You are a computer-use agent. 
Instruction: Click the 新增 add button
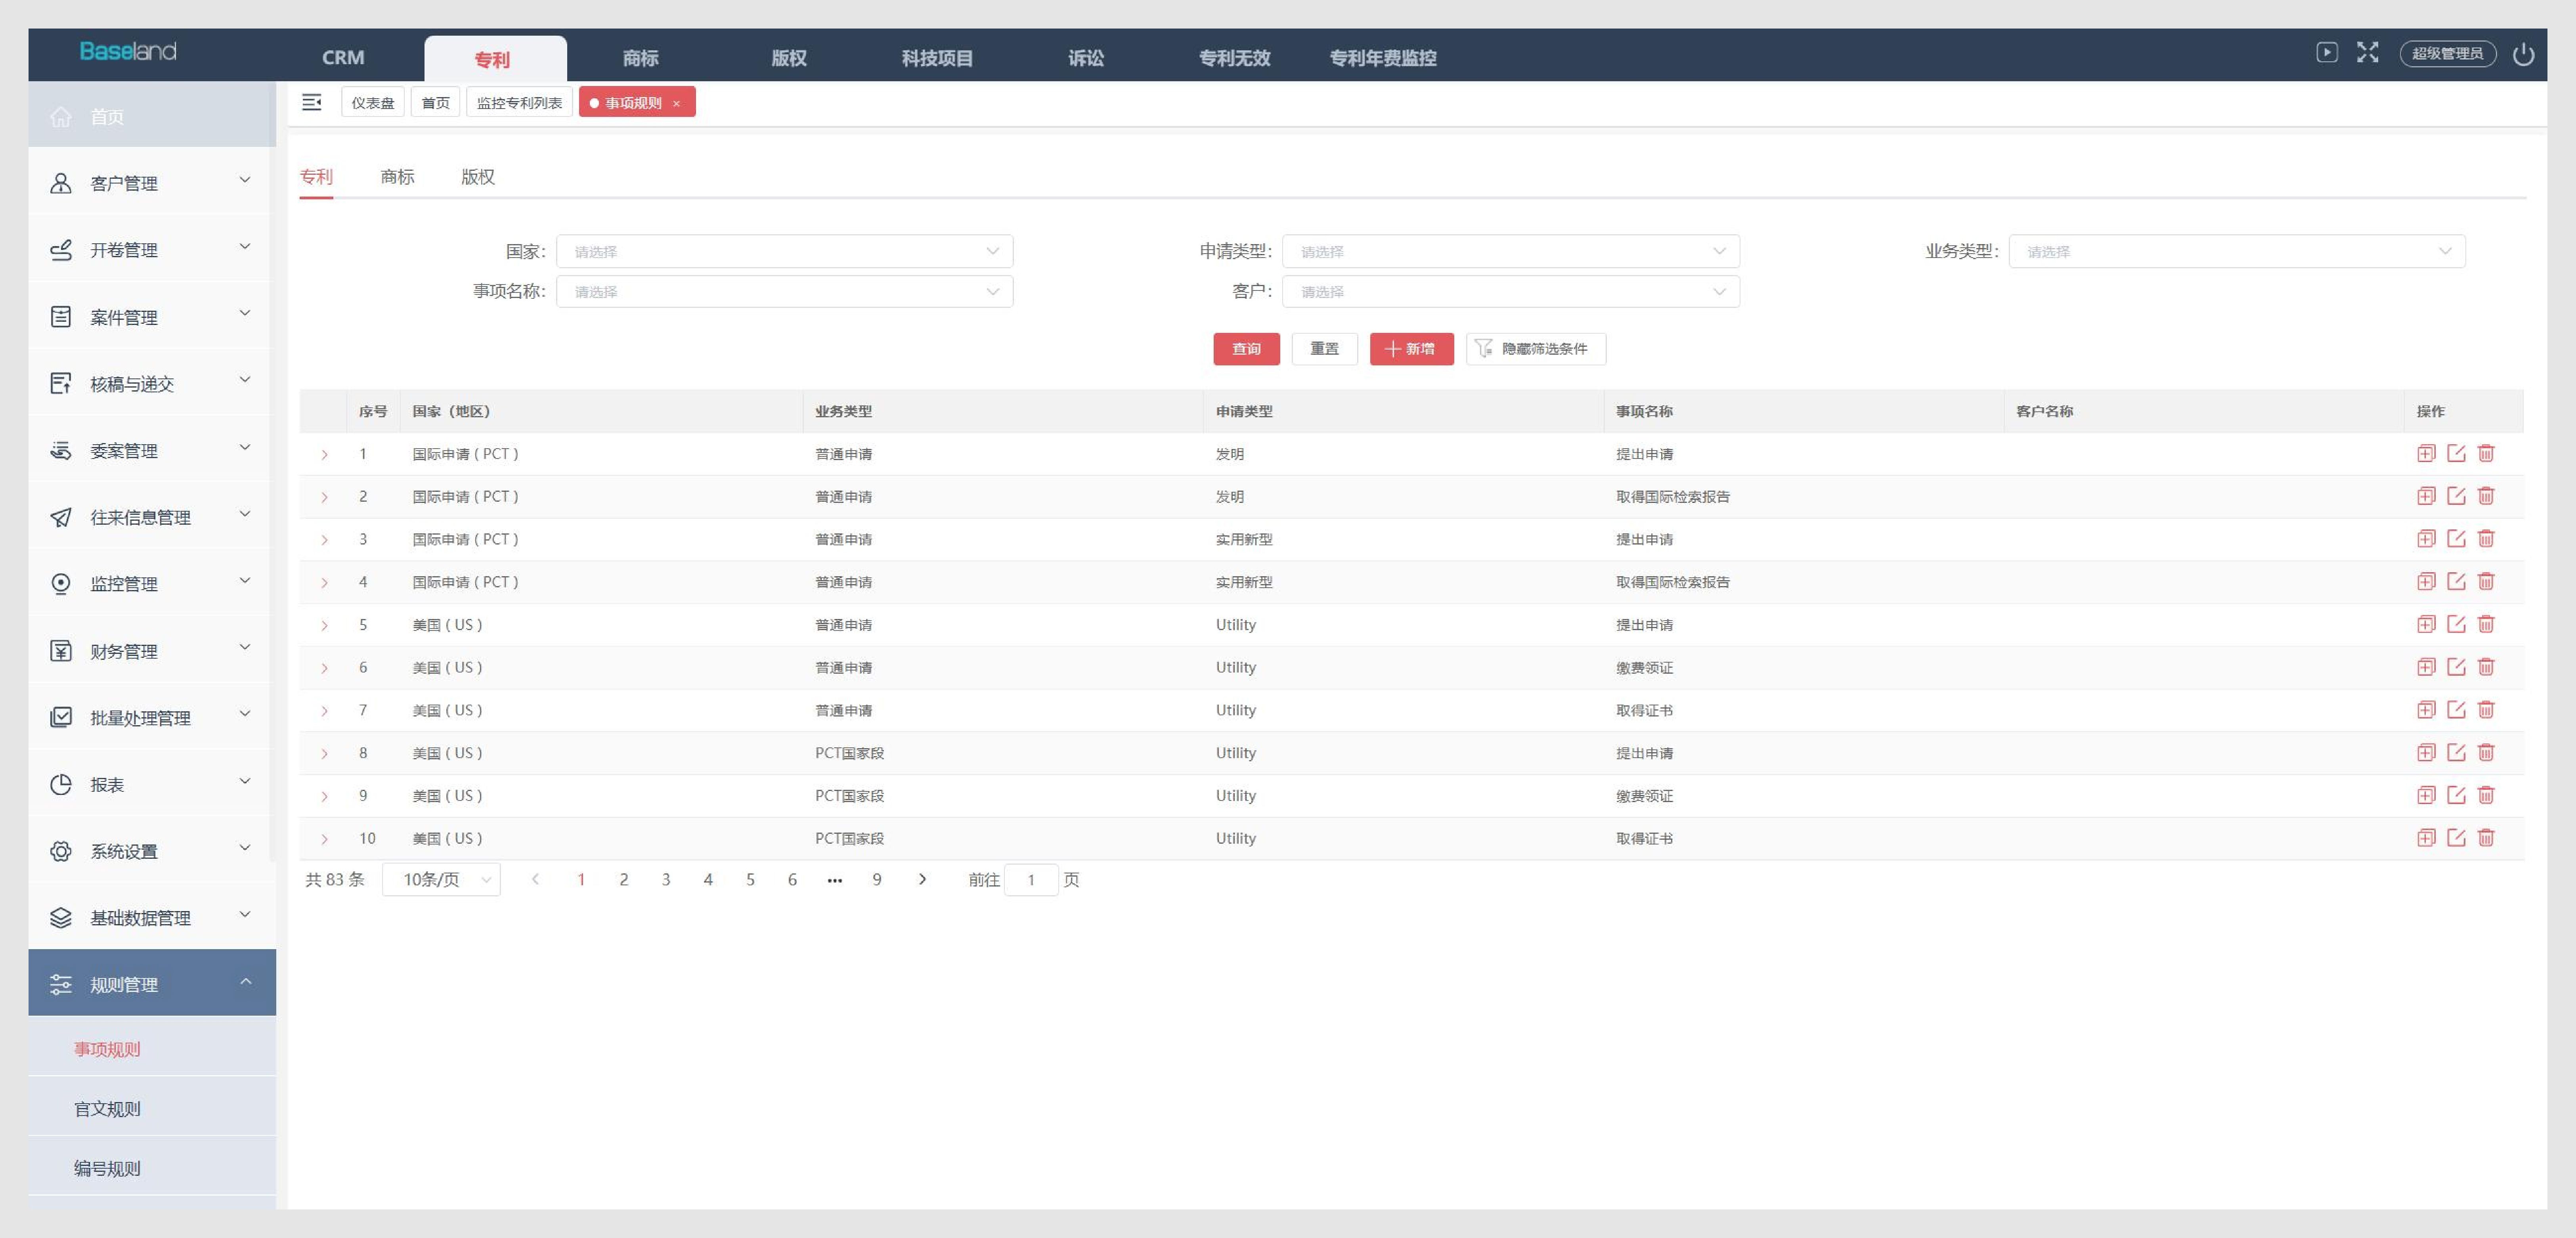pos(1411,349)
